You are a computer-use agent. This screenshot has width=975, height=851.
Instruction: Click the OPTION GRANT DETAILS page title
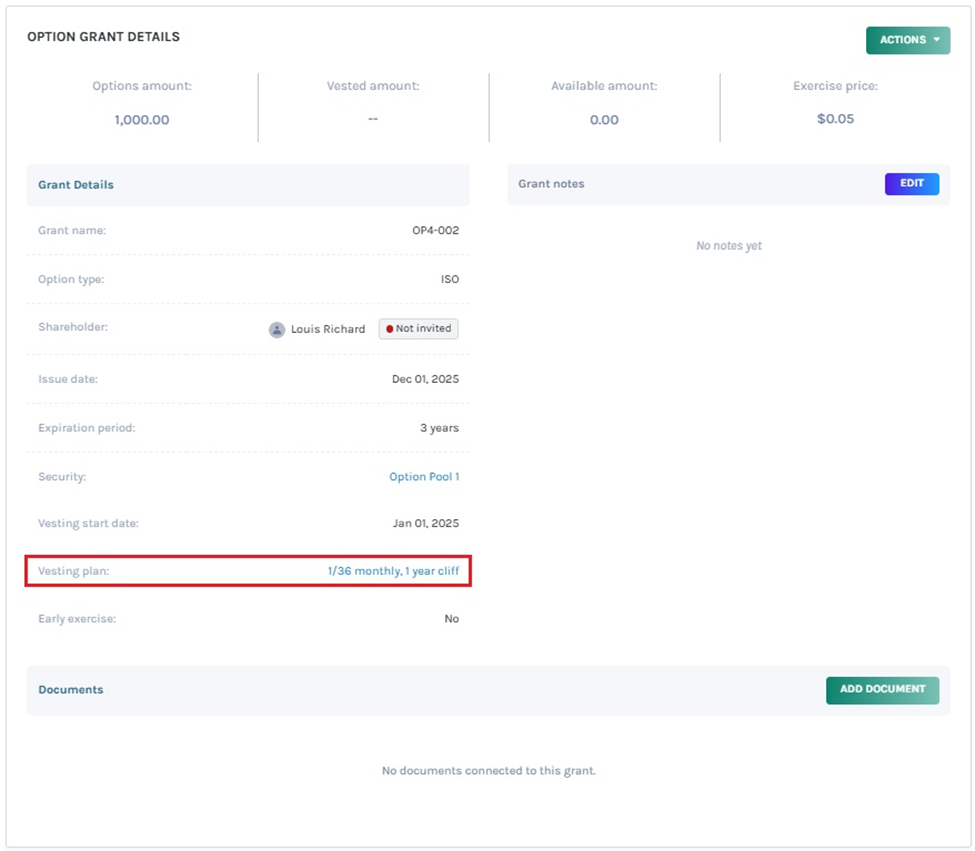tap(103, 37)
